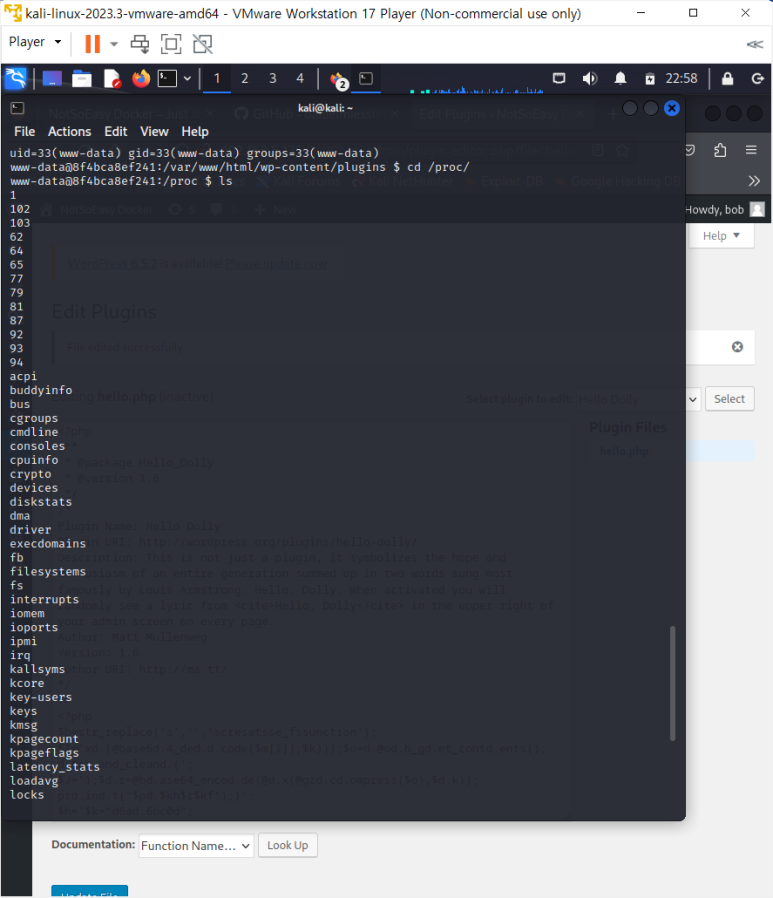Click 'filesystems' entry in terminal listing
This screenshot has height=898, width=773.
coord(48,572)
